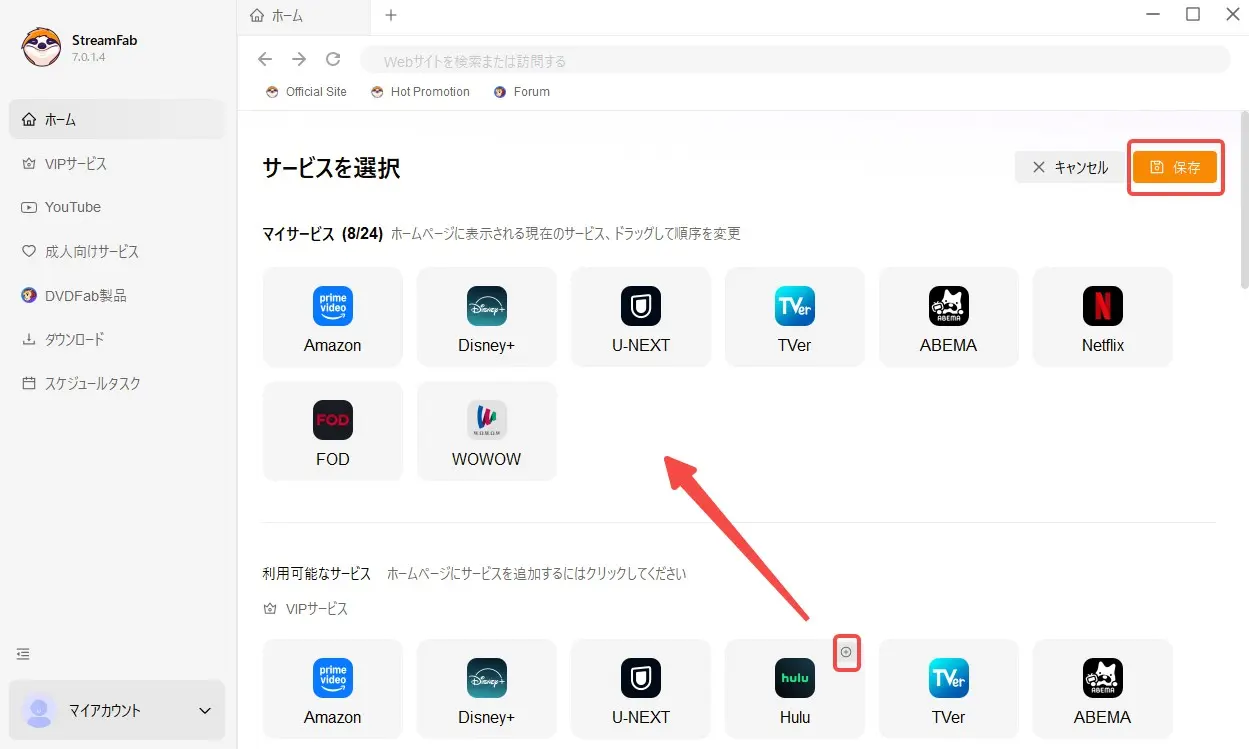The image size is (1249, 749).
Task: Reload the page with refresh icon
Action: (334, 60)
